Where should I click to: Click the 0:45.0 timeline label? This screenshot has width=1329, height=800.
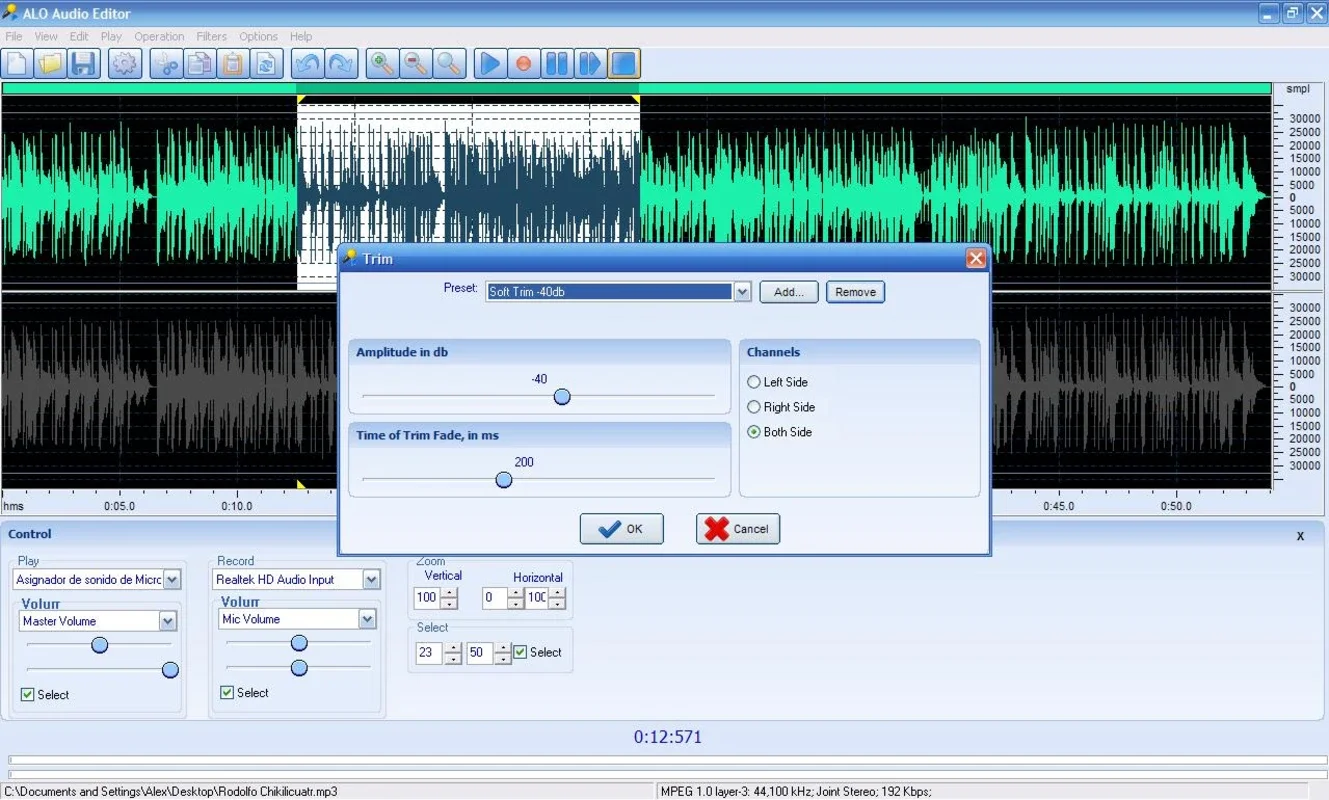[1058, 506]
